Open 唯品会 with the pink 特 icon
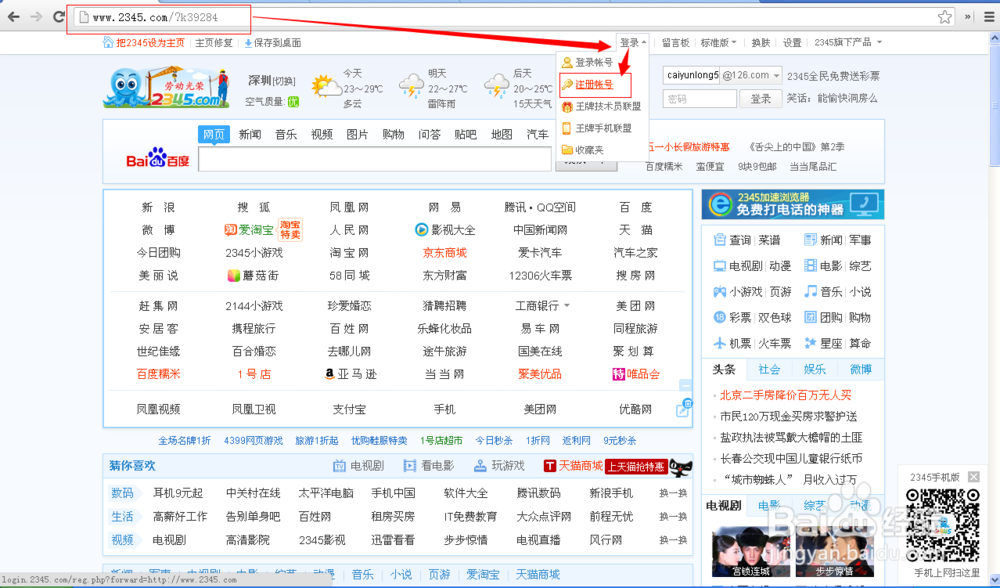The image size is (1000, 588). coord(636,374)
